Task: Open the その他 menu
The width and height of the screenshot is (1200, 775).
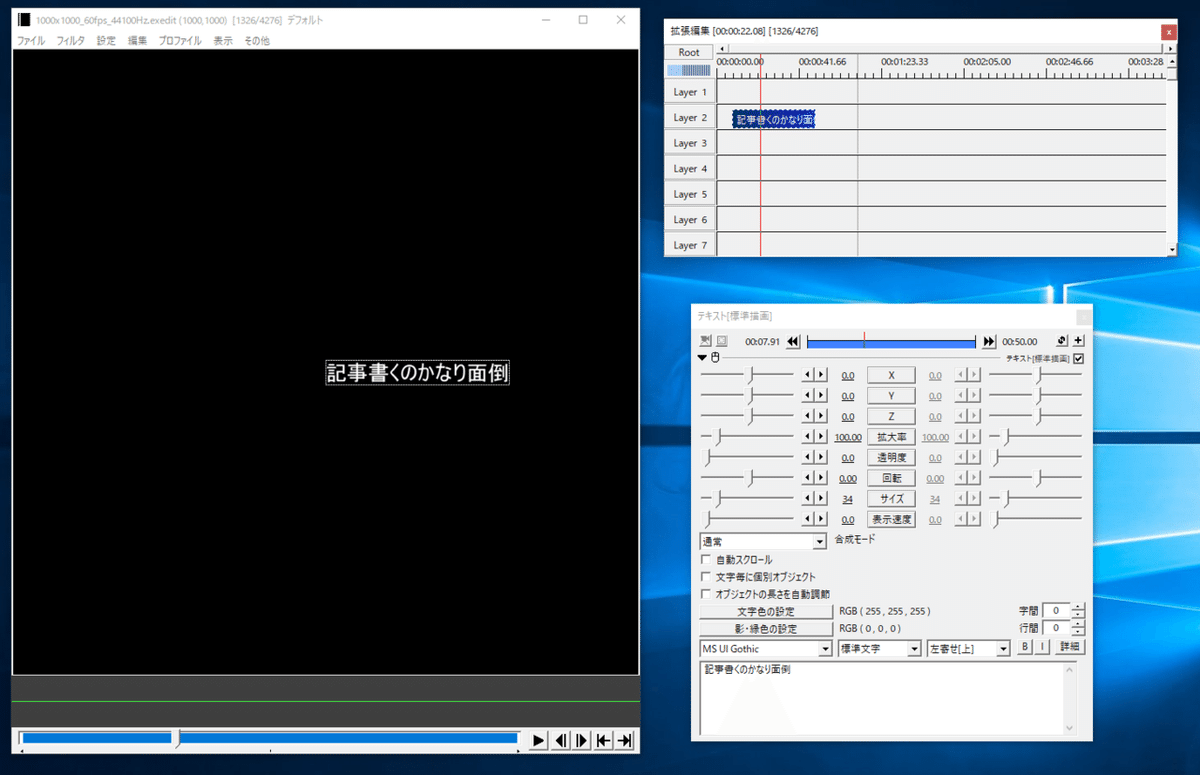Action: pos(257,41)
